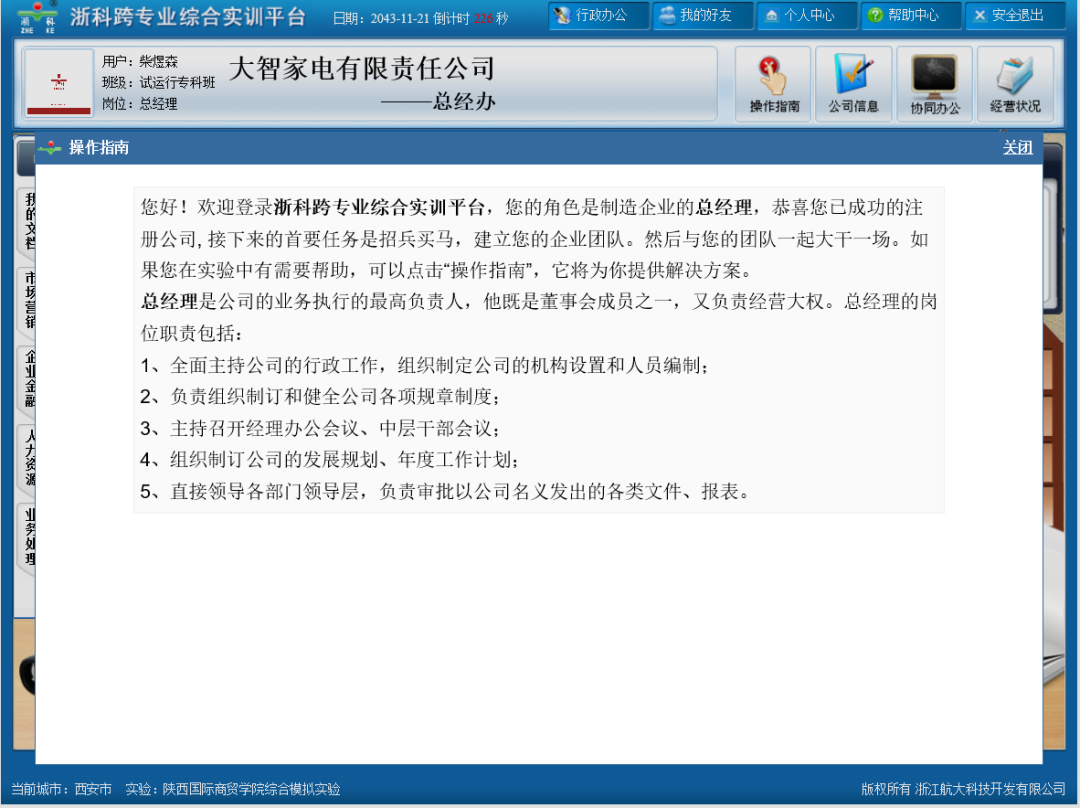Click the date 2043-11-21 text
The height and width of the screenshot is (808, 1080).
pos(400,19)
